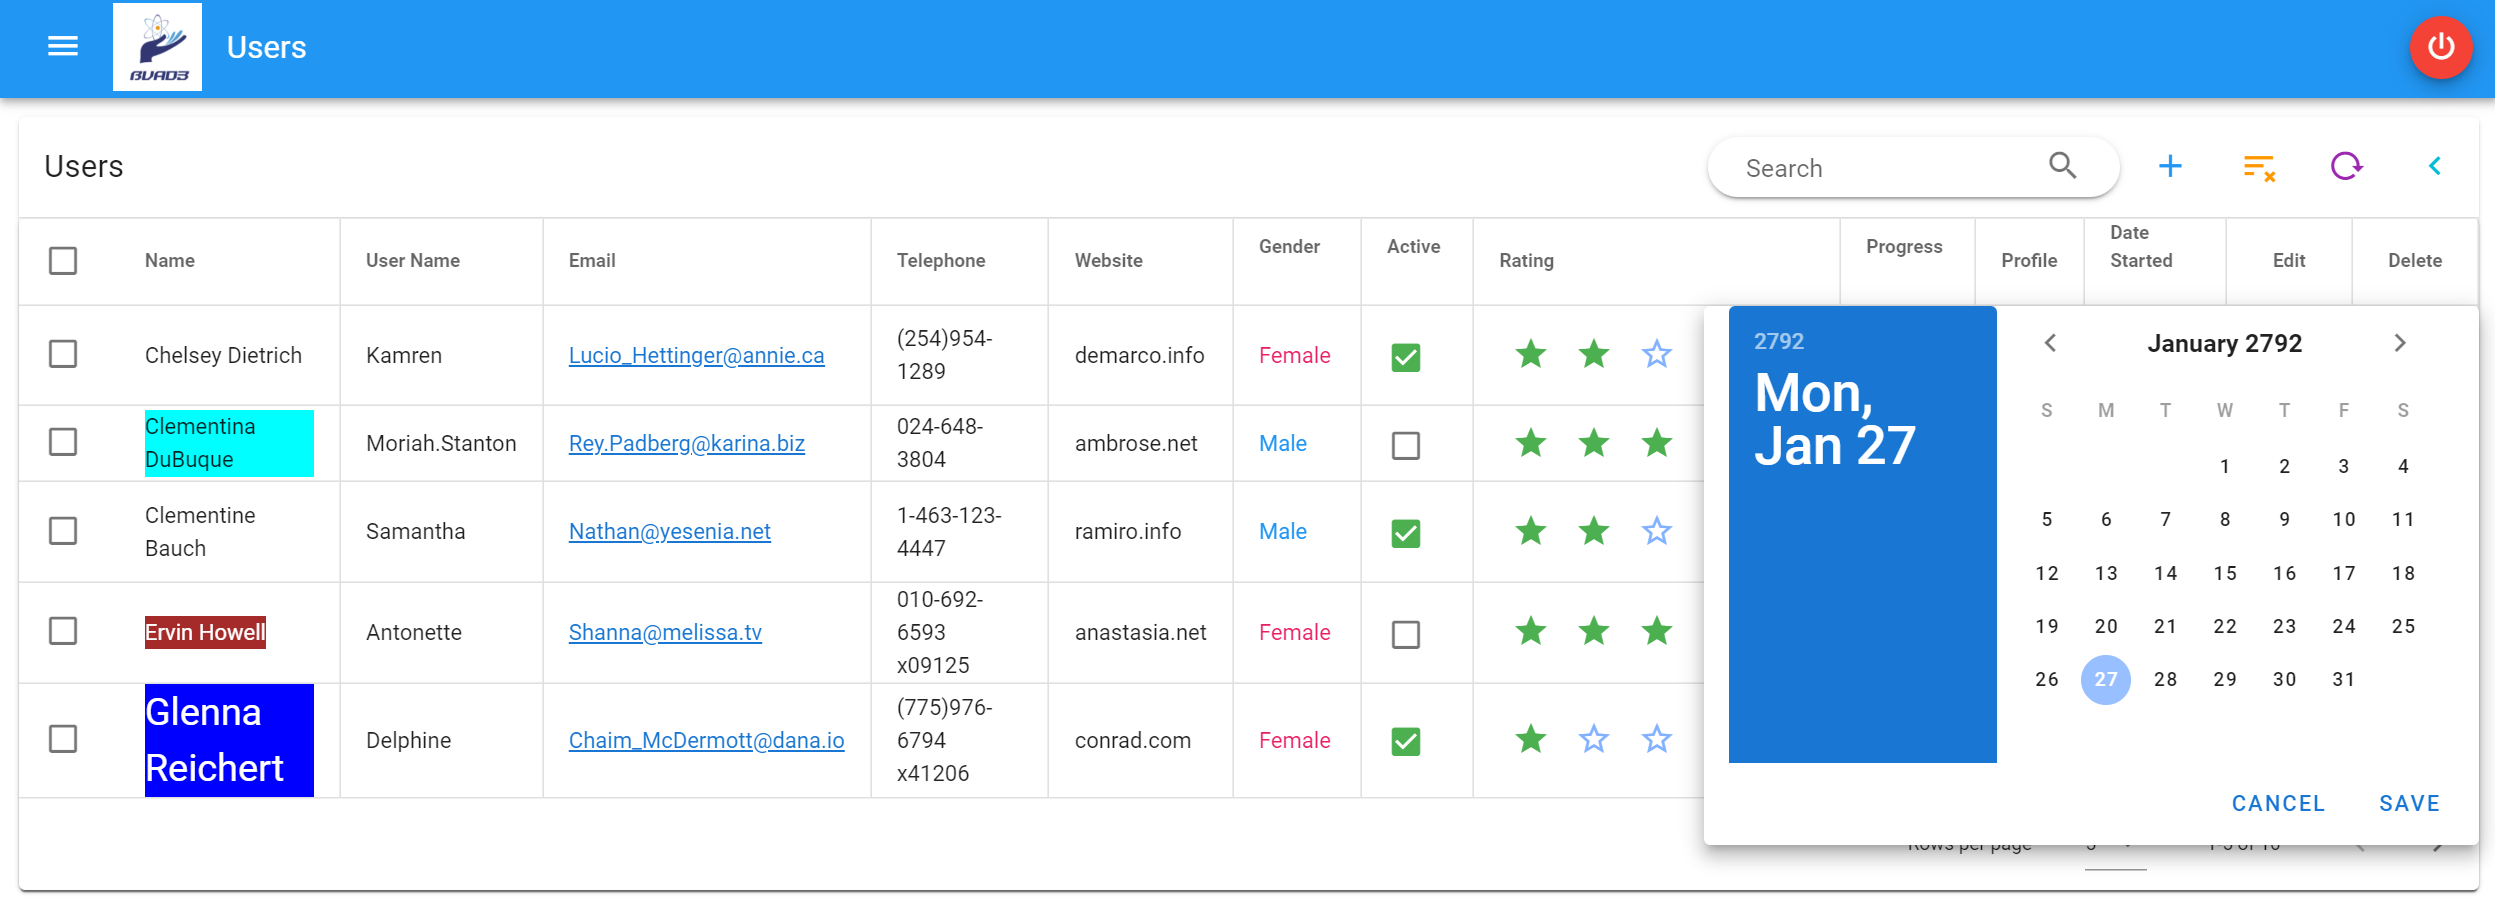Sort by Name column header

(x=170, y=261)
